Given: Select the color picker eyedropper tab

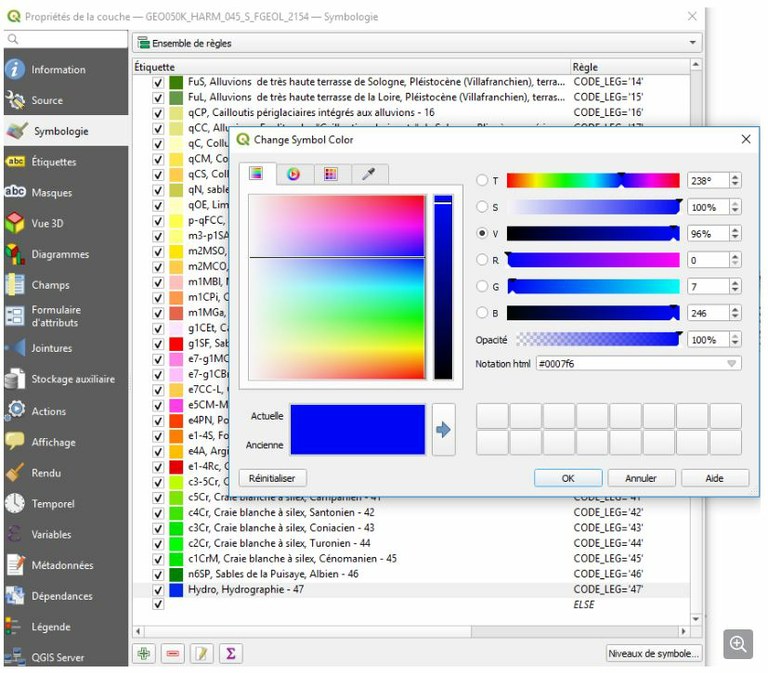Looking at the screenshot, I should [368, 174].
